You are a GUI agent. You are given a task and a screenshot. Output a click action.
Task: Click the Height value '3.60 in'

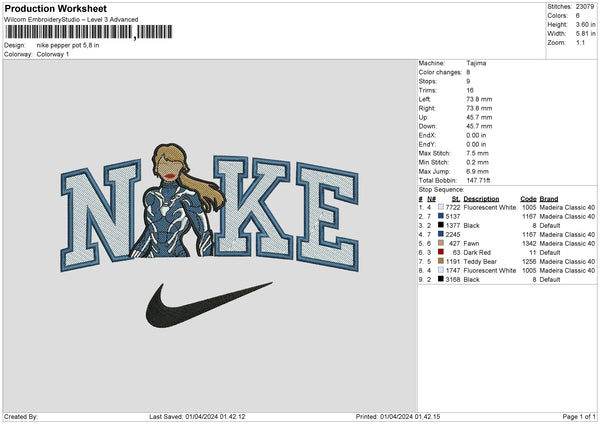tap(585, 24)
